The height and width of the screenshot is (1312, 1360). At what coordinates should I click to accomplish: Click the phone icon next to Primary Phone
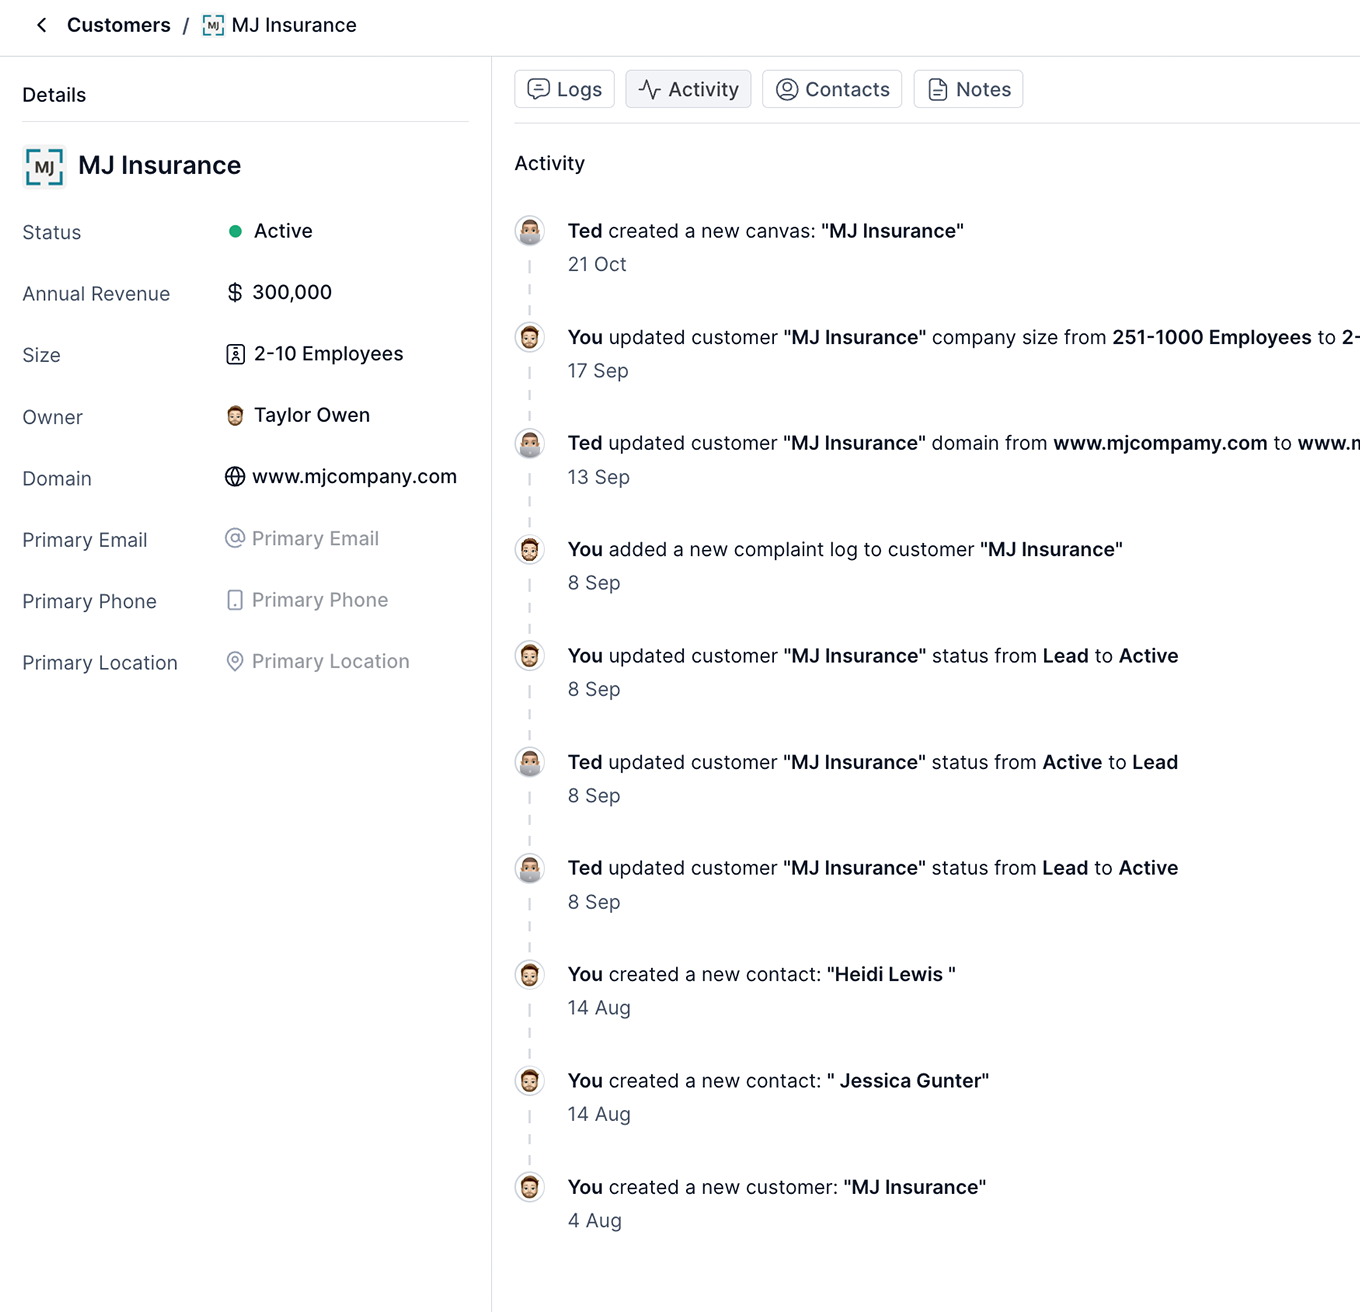pyautogui.click(x=234, y=600)
